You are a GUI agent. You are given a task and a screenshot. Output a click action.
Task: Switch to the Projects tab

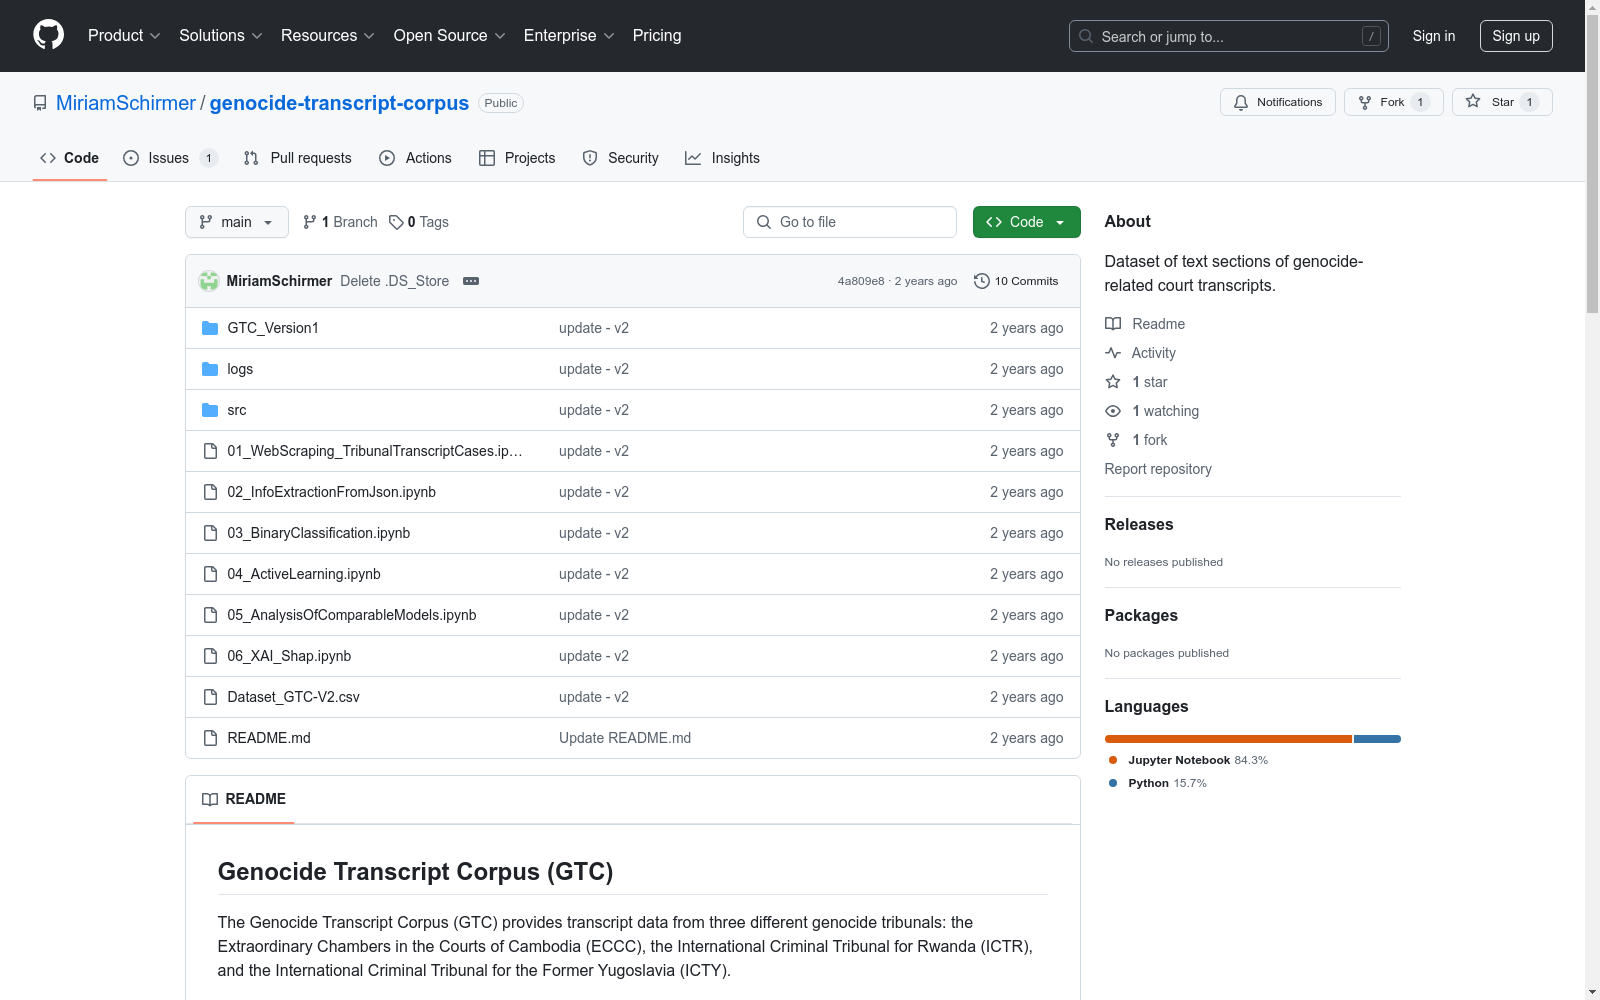coord(517,158)
